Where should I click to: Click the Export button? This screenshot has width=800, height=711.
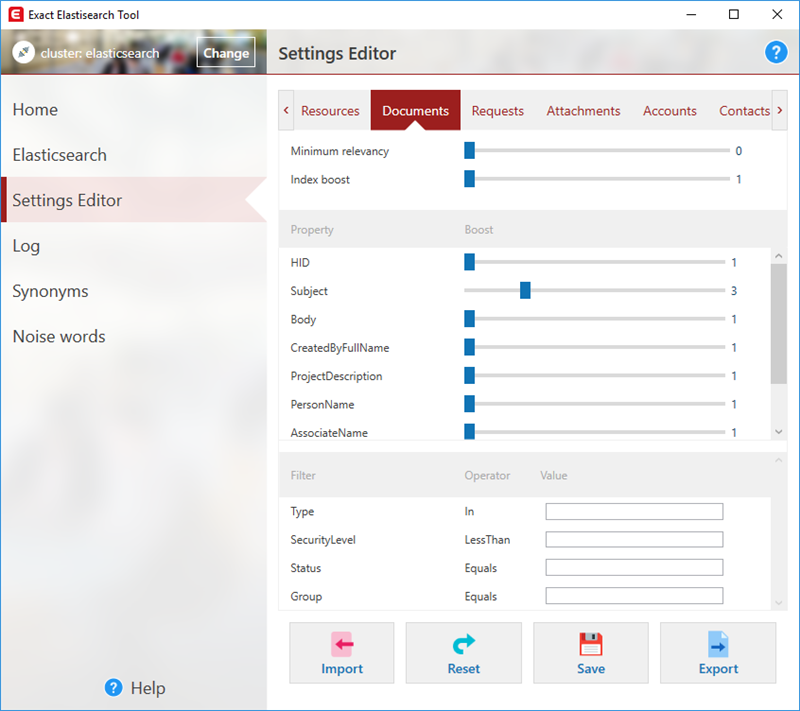tap(718, 652)
